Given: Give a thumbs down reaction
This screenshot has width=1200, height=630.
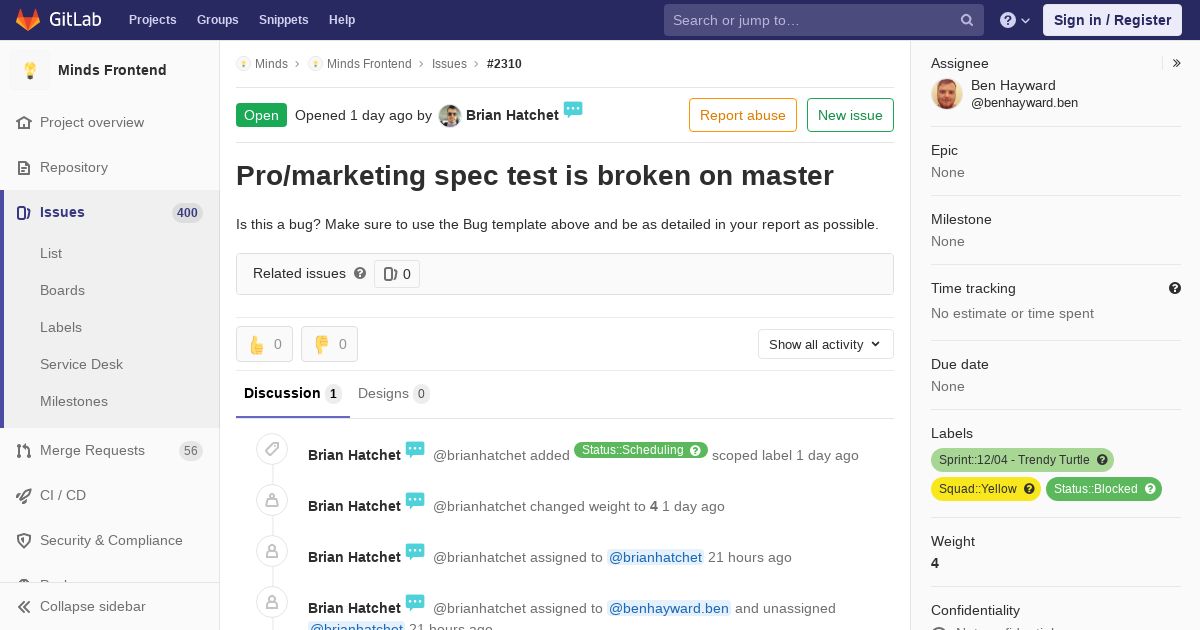Looking at the screenshot, I should point(329,344).
